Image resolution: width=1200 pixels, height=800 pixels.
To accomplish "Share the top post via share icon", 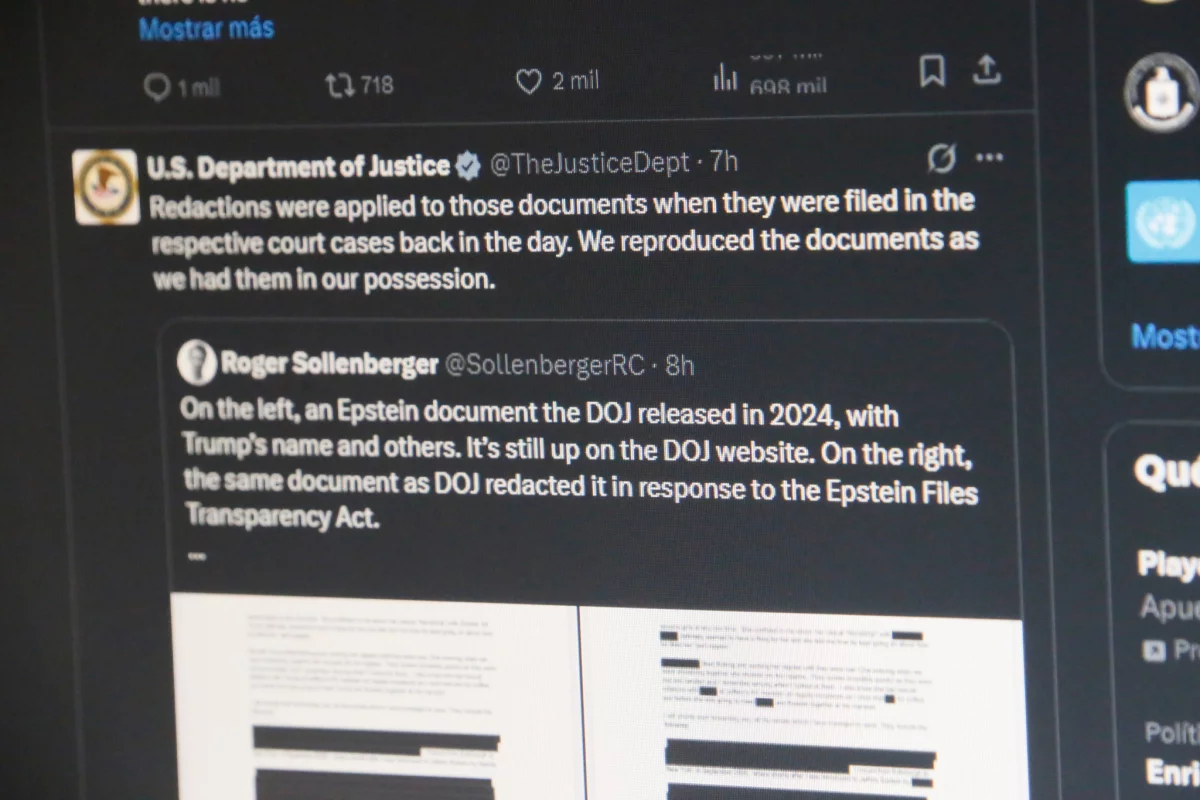I will pyautogui.click(x=987, y=69).
